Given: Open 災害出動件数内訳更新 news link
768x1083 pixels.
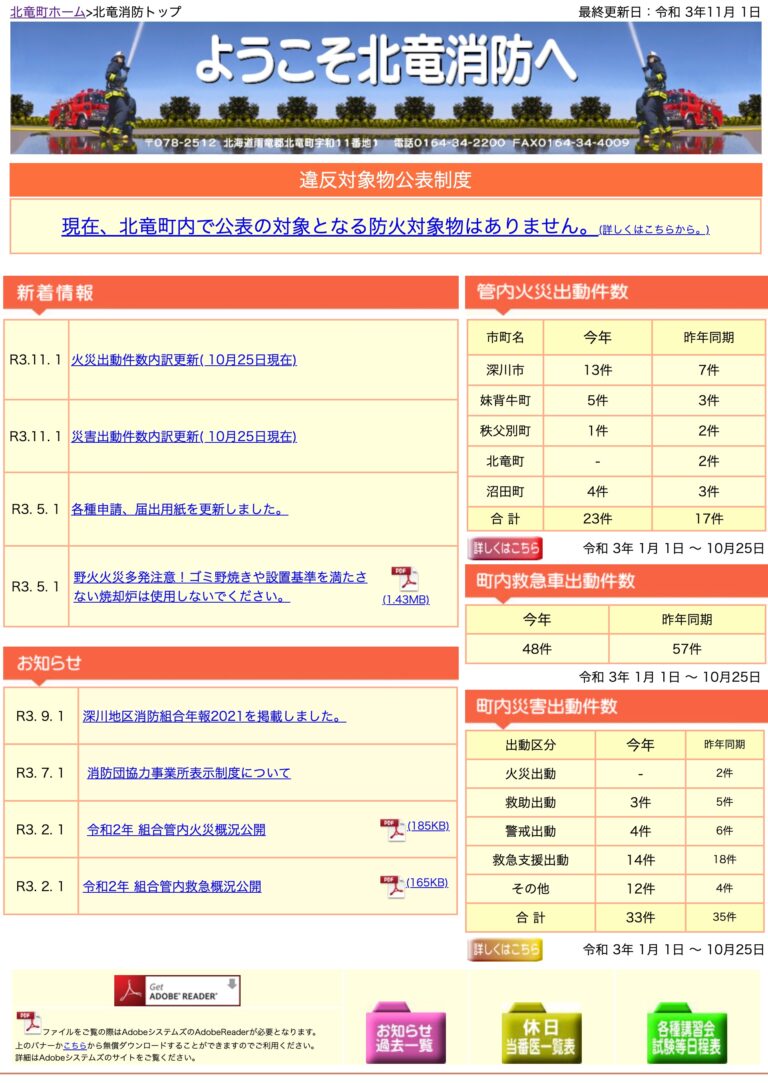Looking at the screenshot, I should (184, 436).
